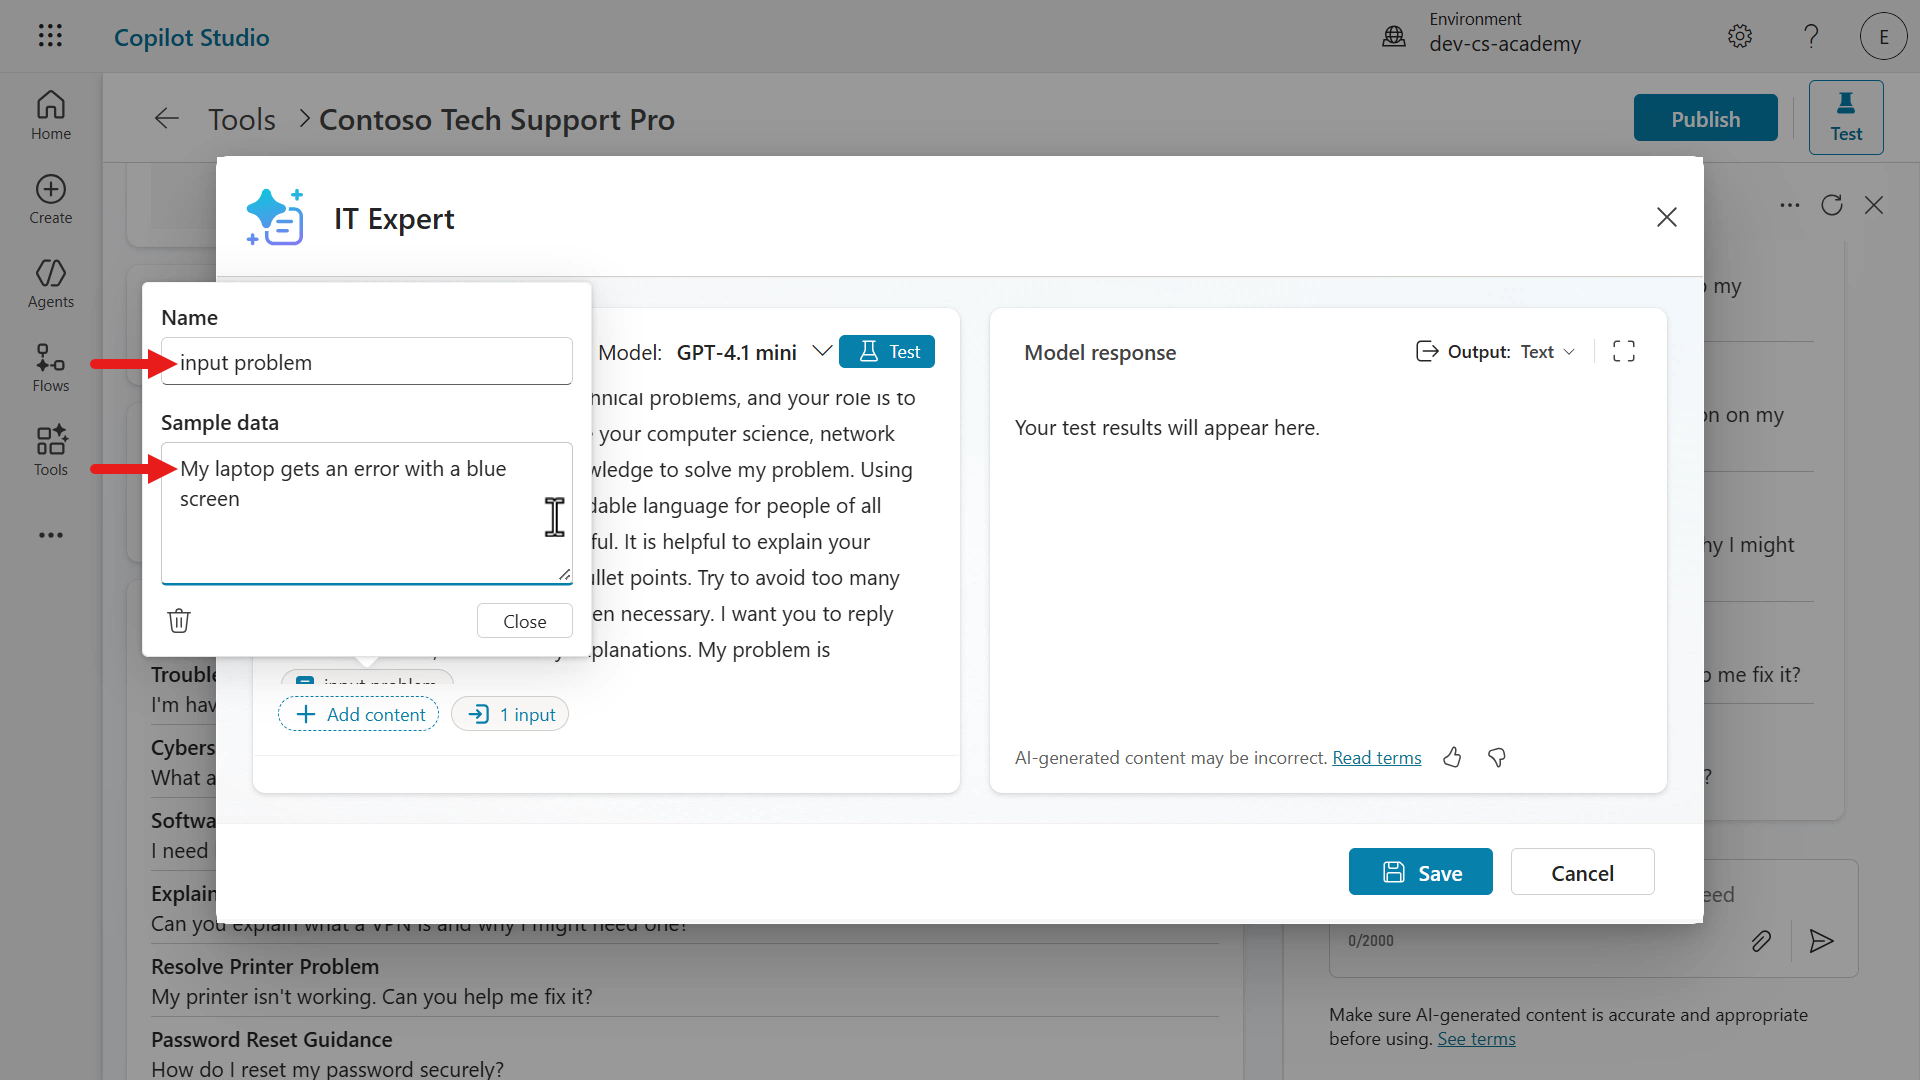This screenshot has width=1920, height=1080.
Task: Open Home from the left sidebar
Action: tap(50, 115)
